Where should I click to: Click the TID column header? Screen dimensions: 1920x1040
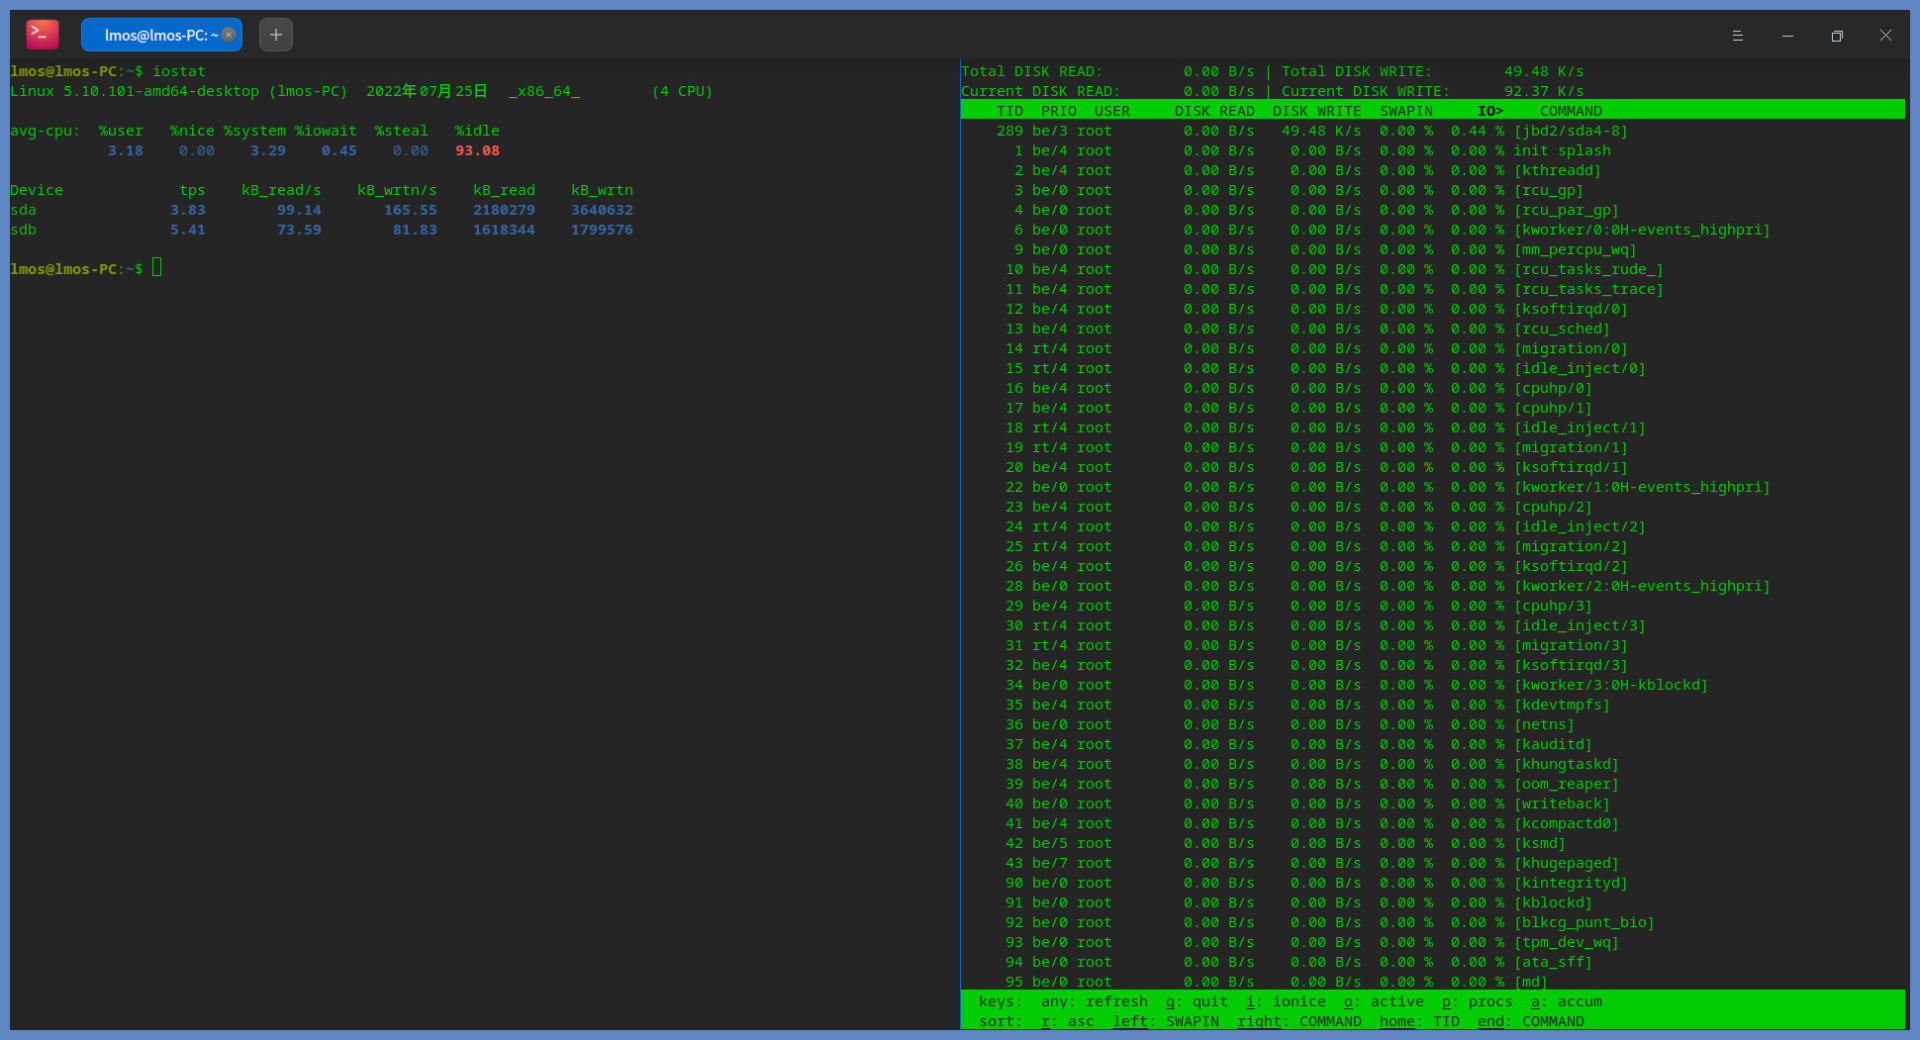1010,111
